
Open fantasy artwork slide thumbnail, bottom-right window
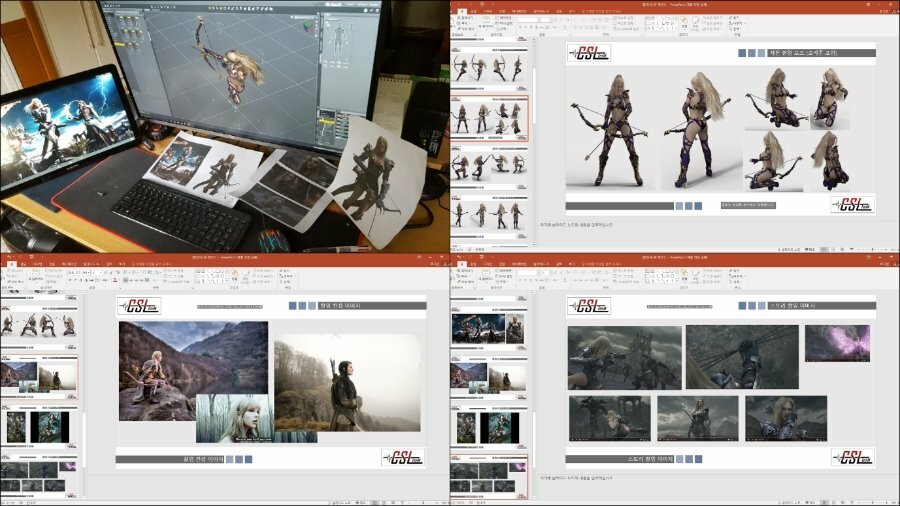pos(489,426)
